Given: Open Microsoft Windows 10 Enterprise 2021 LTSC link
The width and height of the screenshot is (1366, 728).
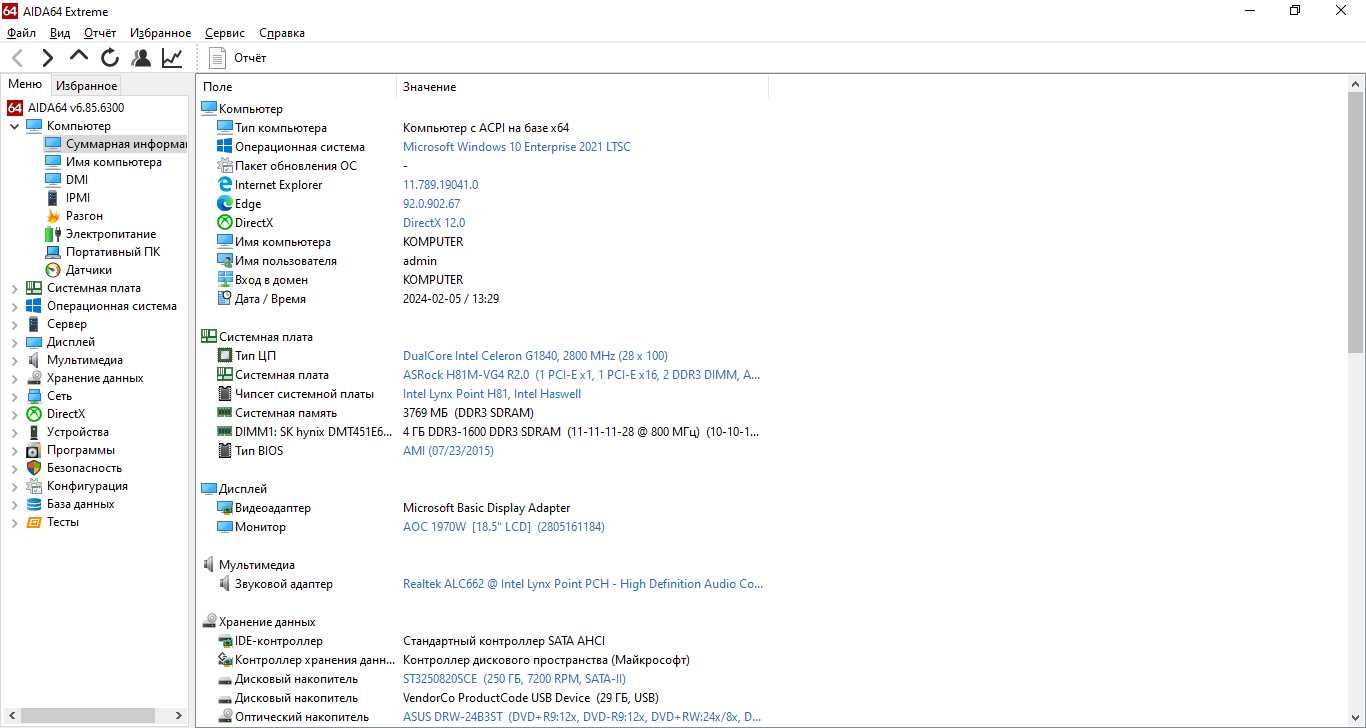Looking at the screenshot, I should (x=516, y=147).
